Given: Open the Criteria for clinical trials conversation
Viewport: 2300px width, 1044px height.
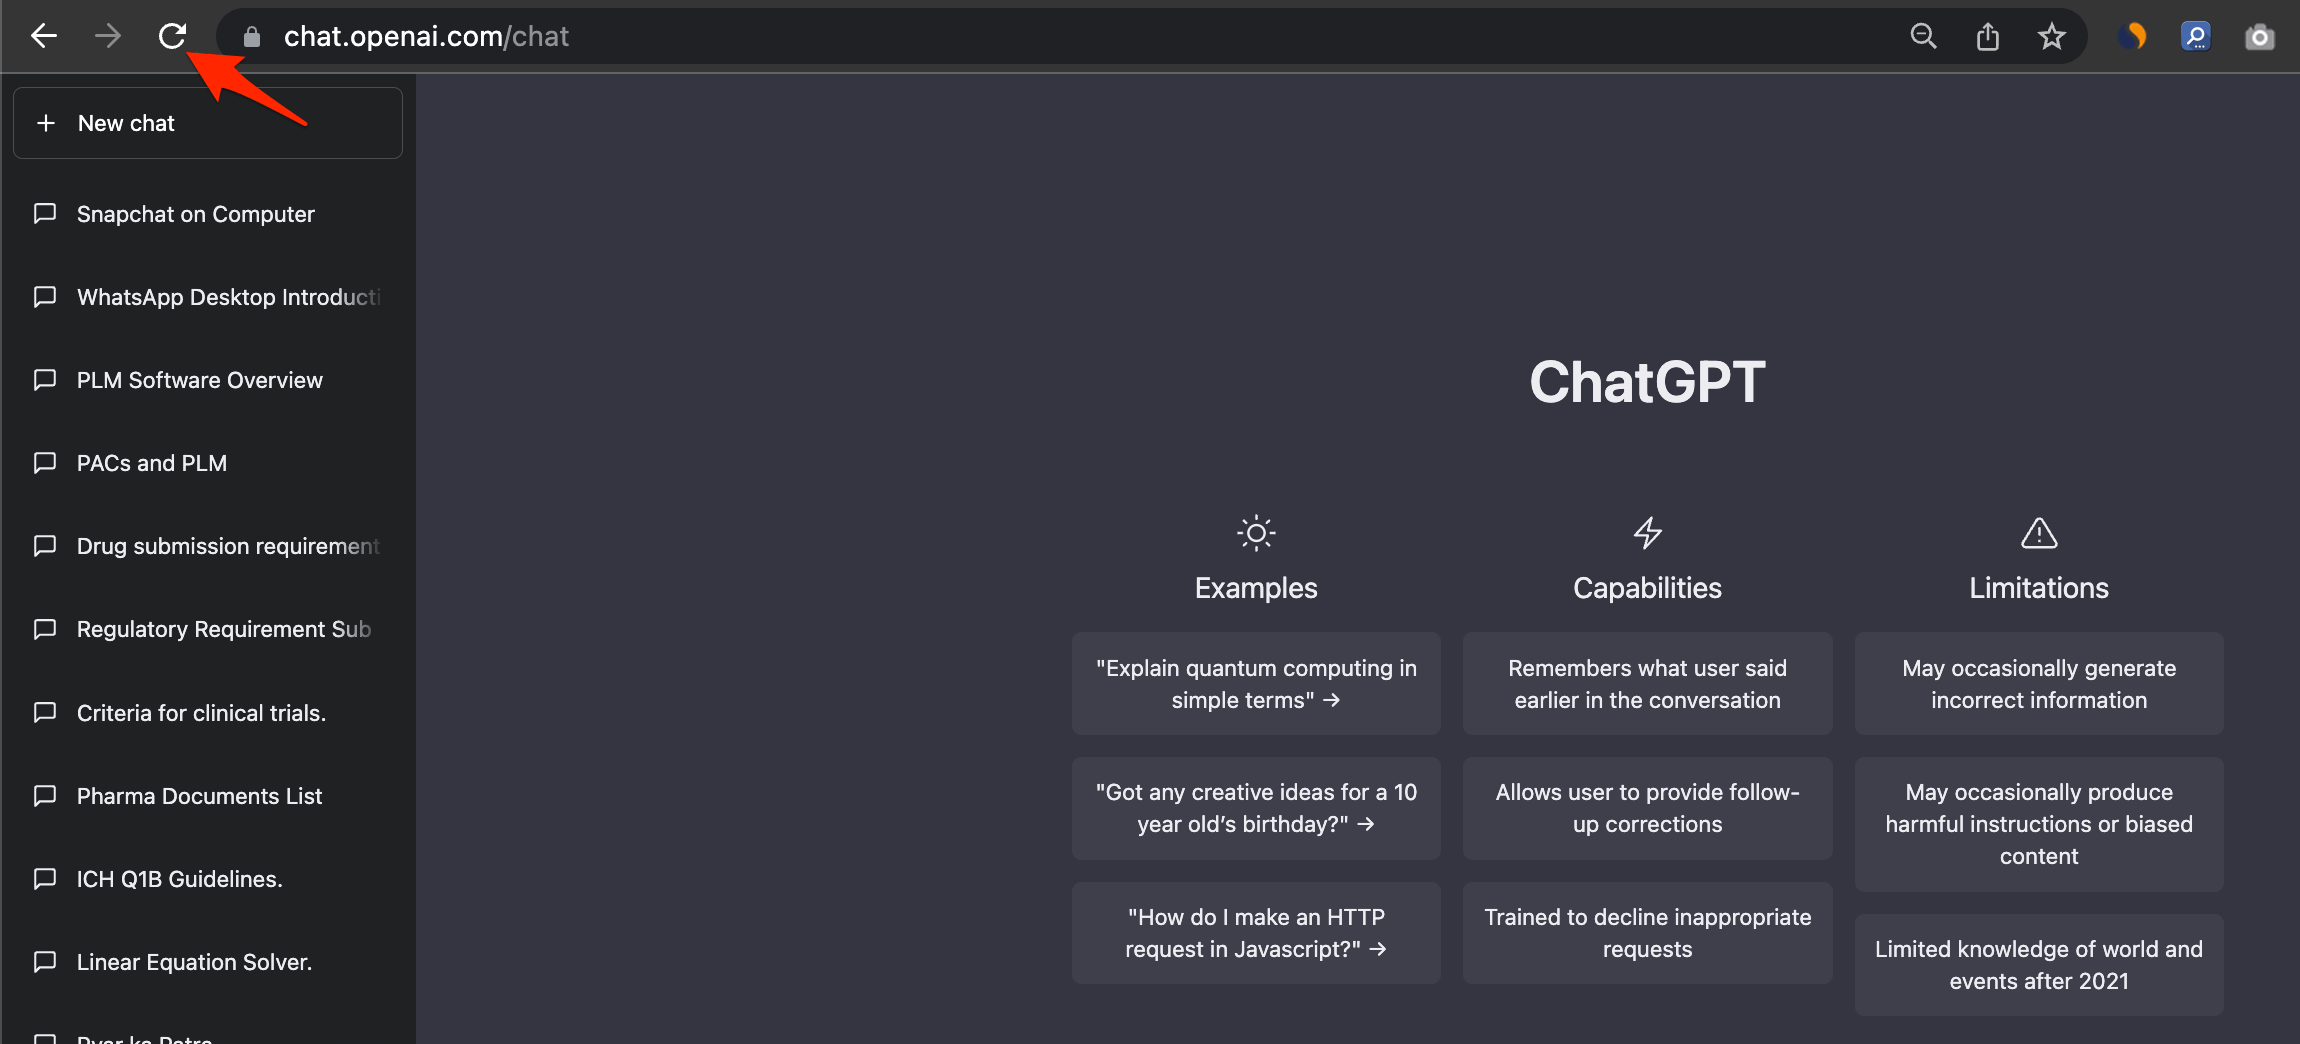Looking at the screenshot, I should point(200,712).
